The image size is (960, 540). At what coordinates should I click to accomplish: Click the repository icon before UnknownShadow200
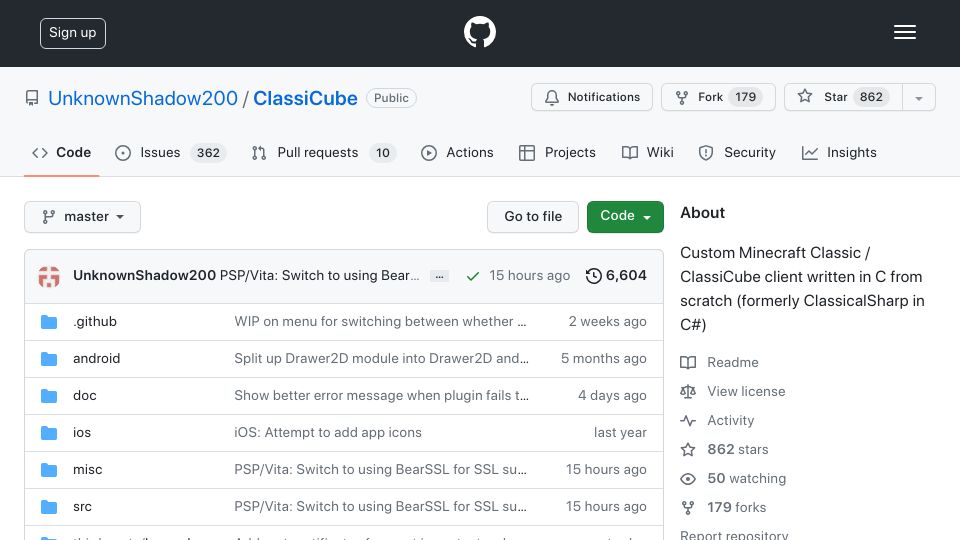point(32,98)
